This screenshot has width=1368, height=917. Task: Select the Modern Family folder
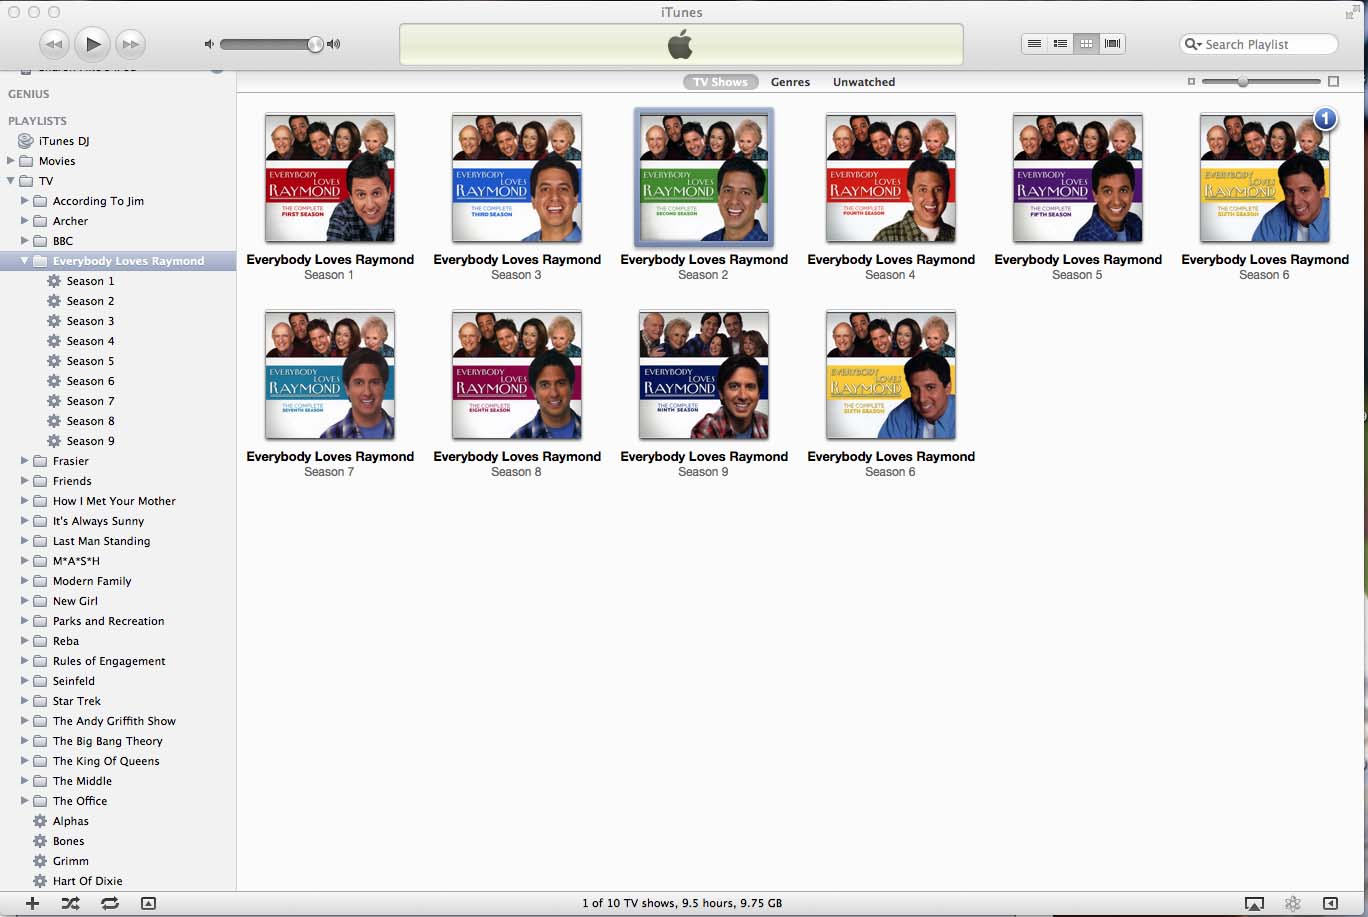(92, 581)
